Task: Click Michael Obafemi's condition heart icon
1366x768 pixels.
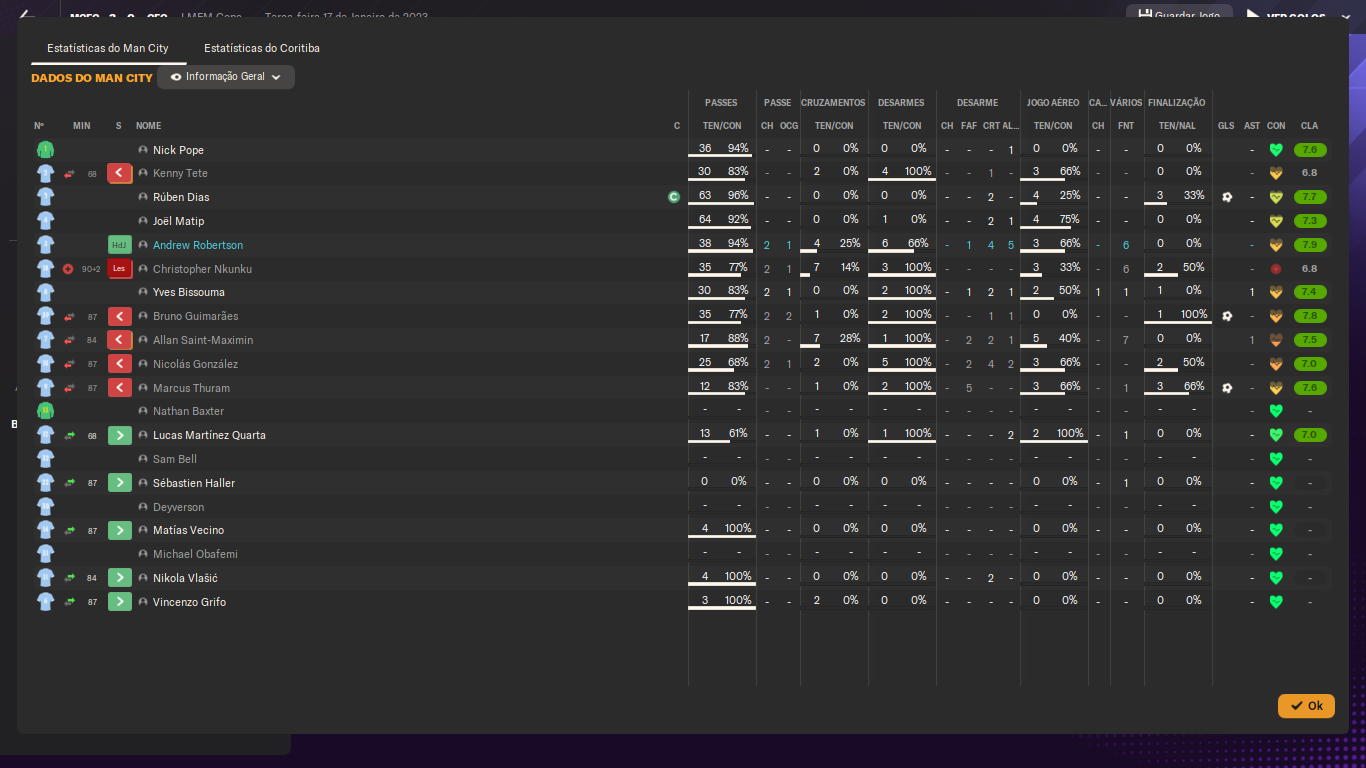Action: click(x=1275, y=554)
